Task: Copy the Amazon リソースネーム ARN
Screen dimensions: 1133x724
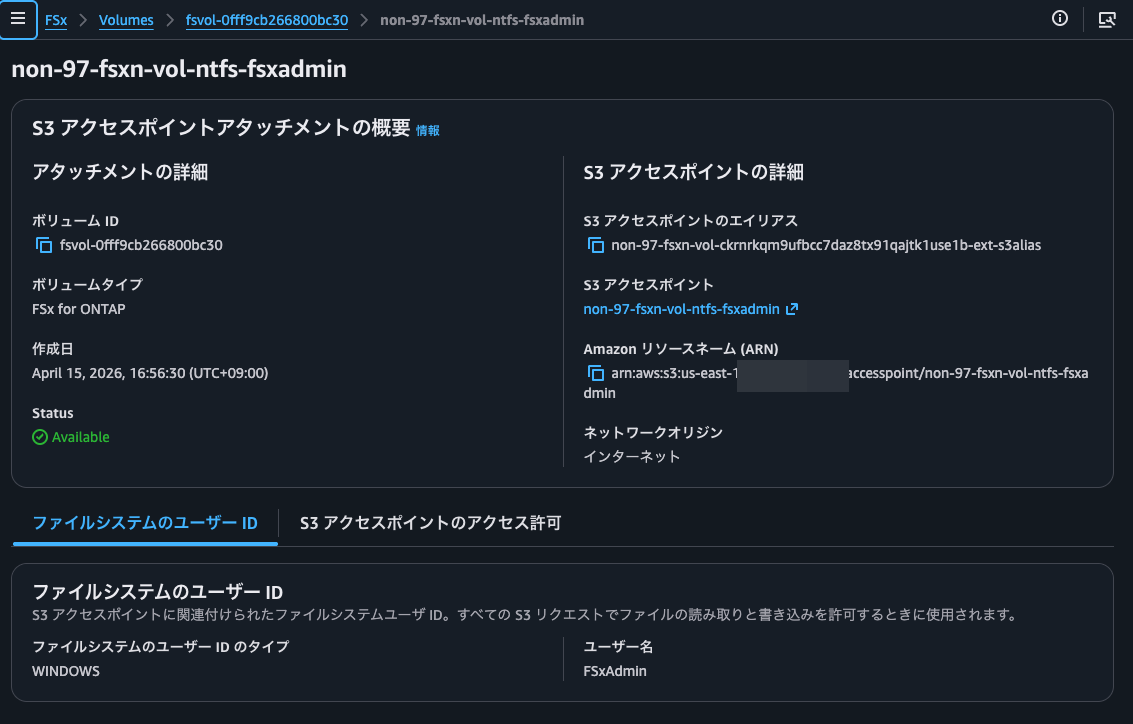Action: click(594, 373)
